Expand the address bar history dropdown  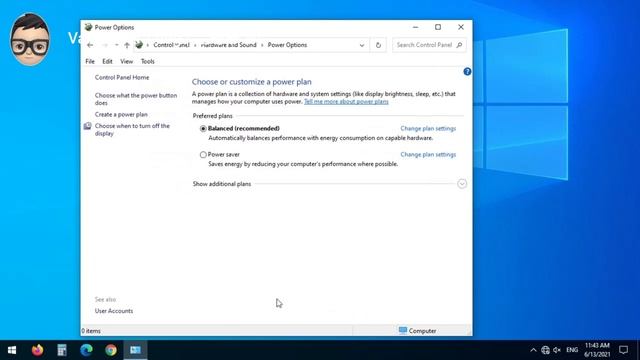pyautogui.click(x=362, y=45)
